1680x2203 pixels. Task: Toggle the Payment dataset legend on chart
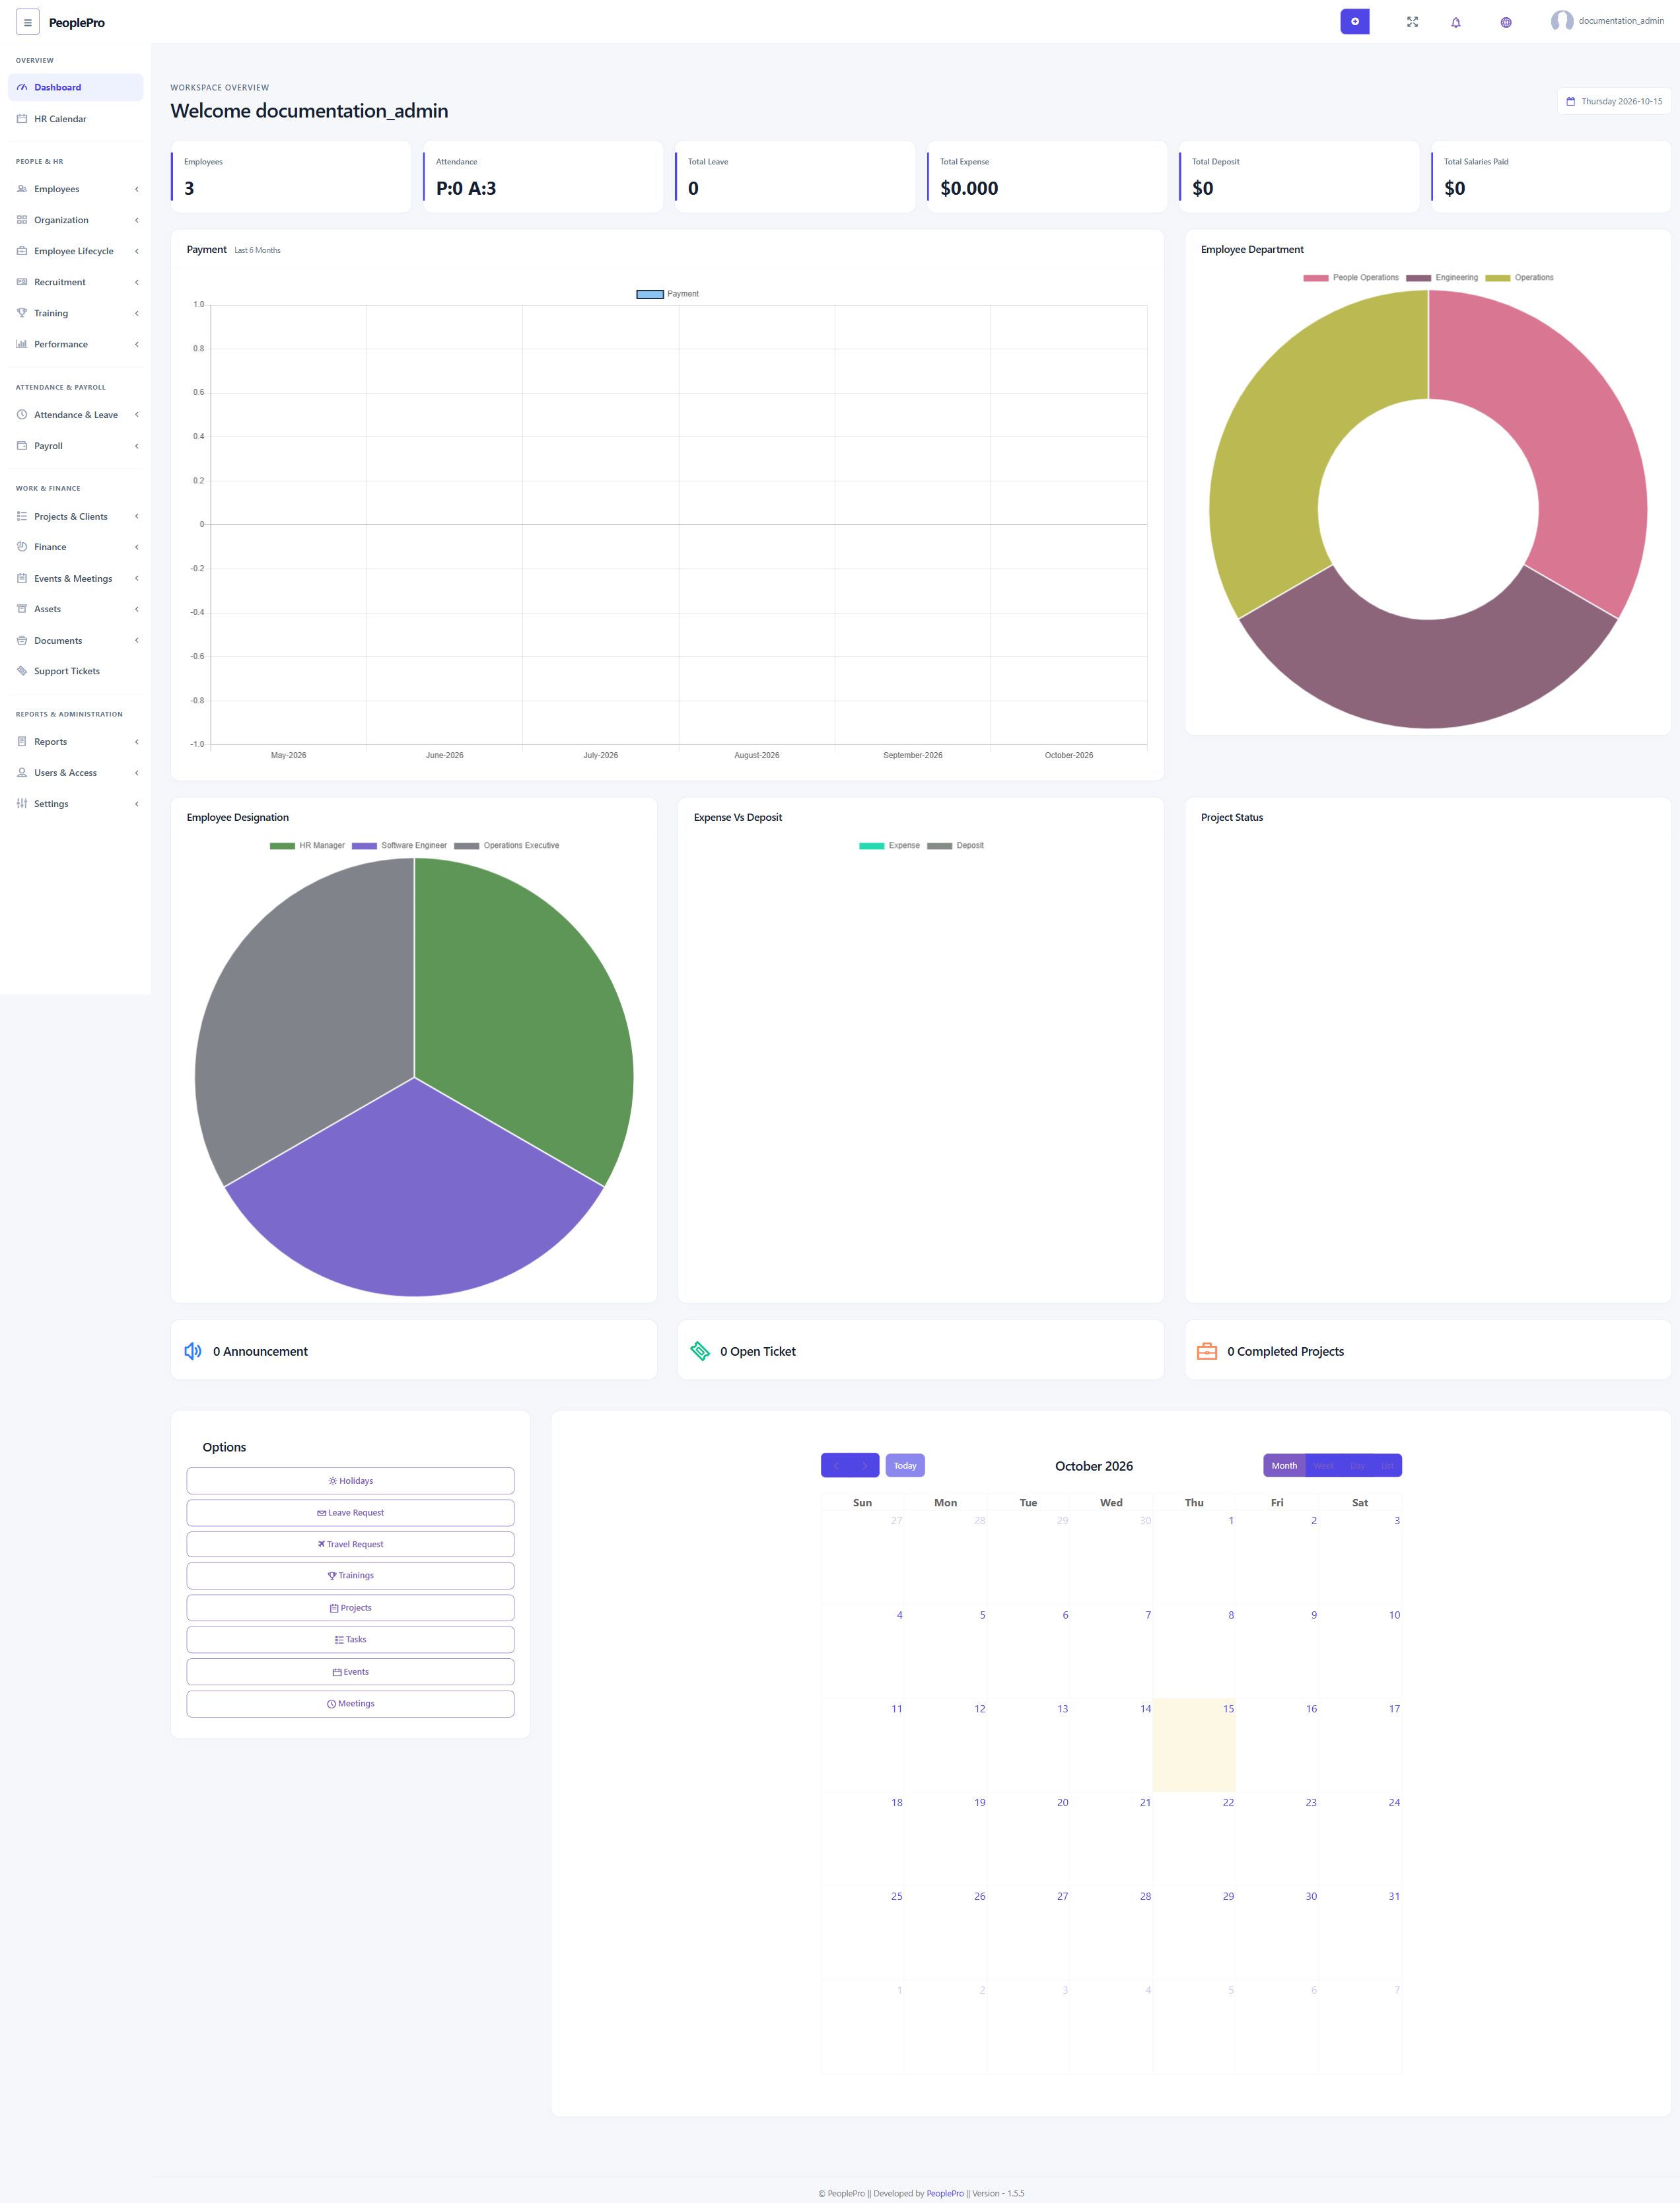667,294
